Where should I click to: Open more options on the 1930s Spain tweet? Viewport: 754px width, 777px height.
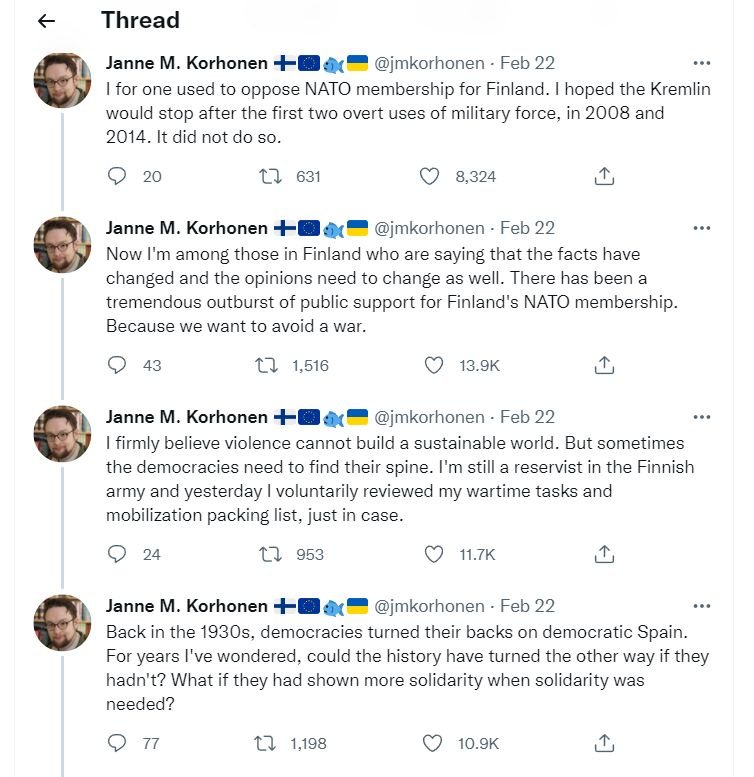click(702, 606)
